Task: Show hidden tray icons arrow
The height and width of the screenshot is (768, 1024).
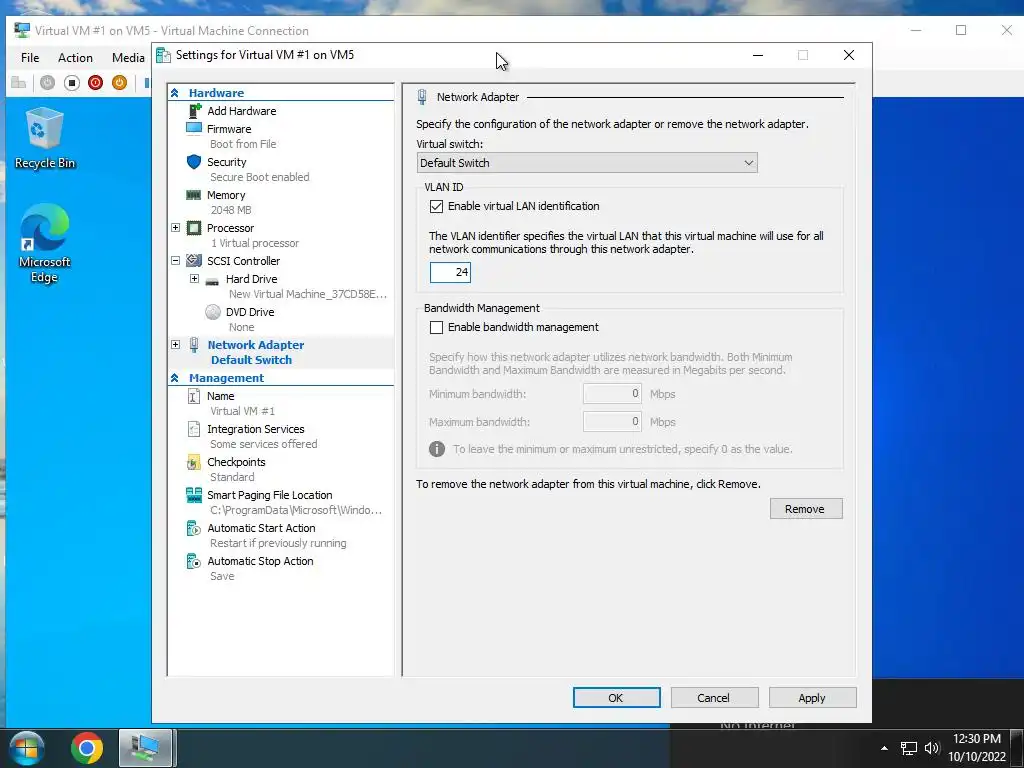Action: point(884,748)
